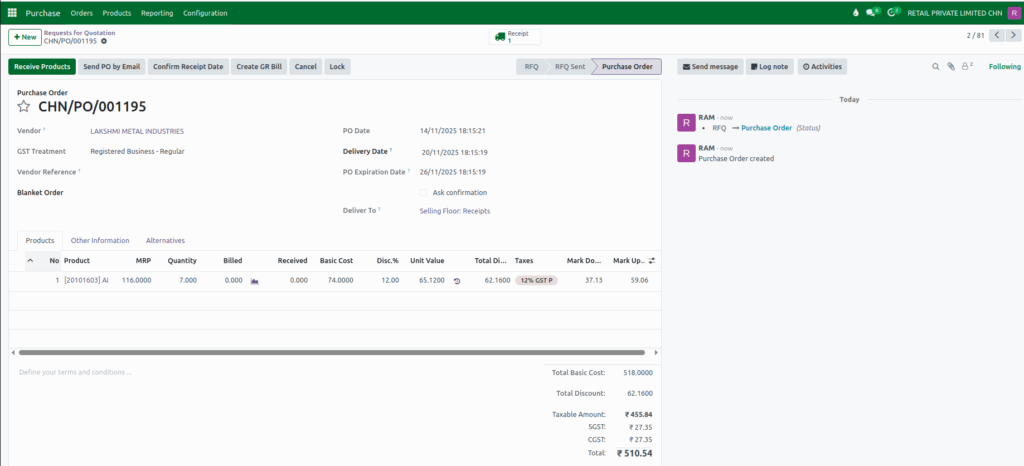Open company switcher RETAIL PRIVATE LIMITED CHN

point(954,13)
